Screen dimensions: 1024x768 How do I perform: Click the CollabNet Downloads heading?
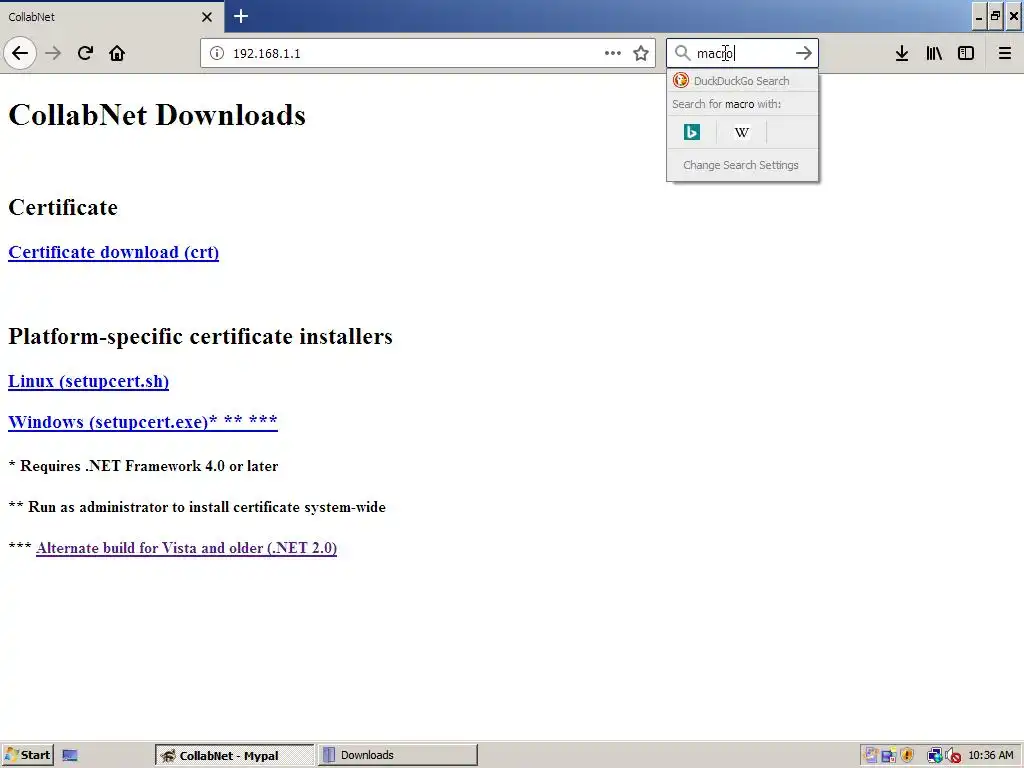[x=157, y=115]
